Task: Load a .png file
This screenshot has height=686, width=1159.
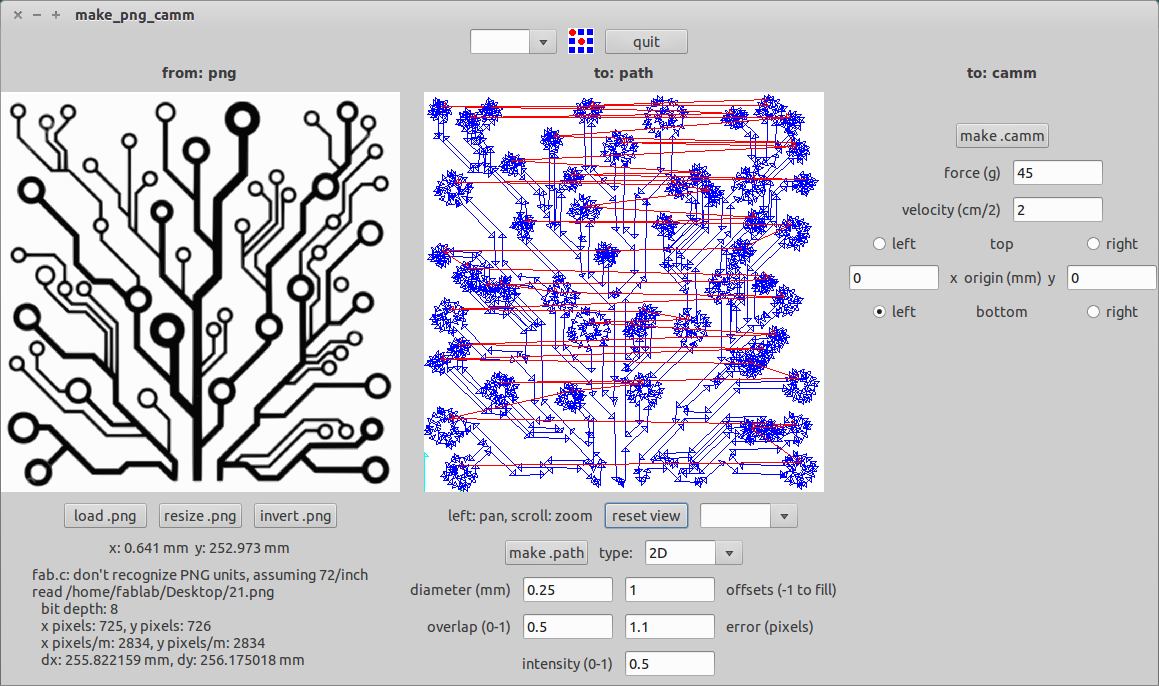Action: pos(105,516)
